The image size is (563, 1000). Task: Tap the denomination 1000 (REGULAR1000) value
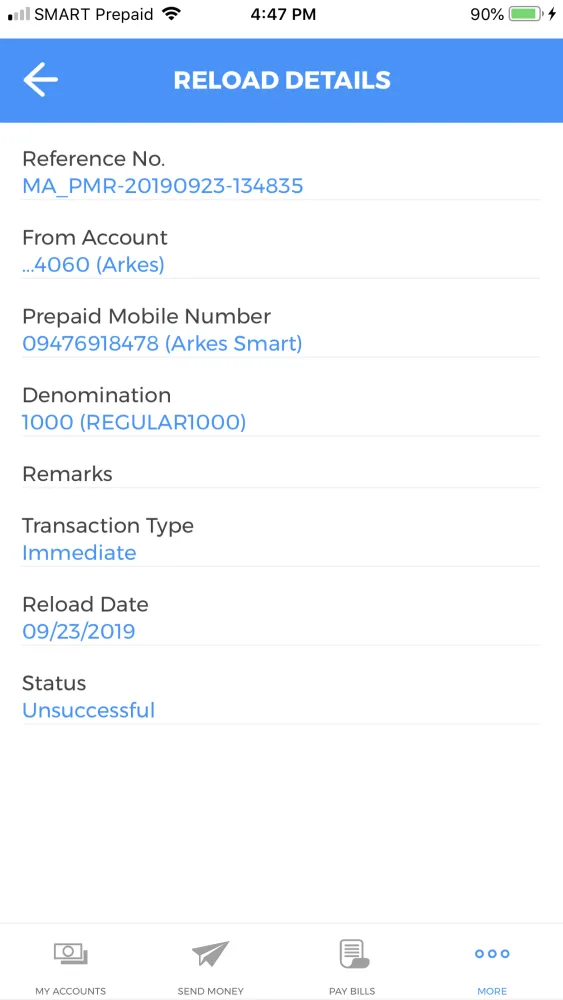(134, 422)
